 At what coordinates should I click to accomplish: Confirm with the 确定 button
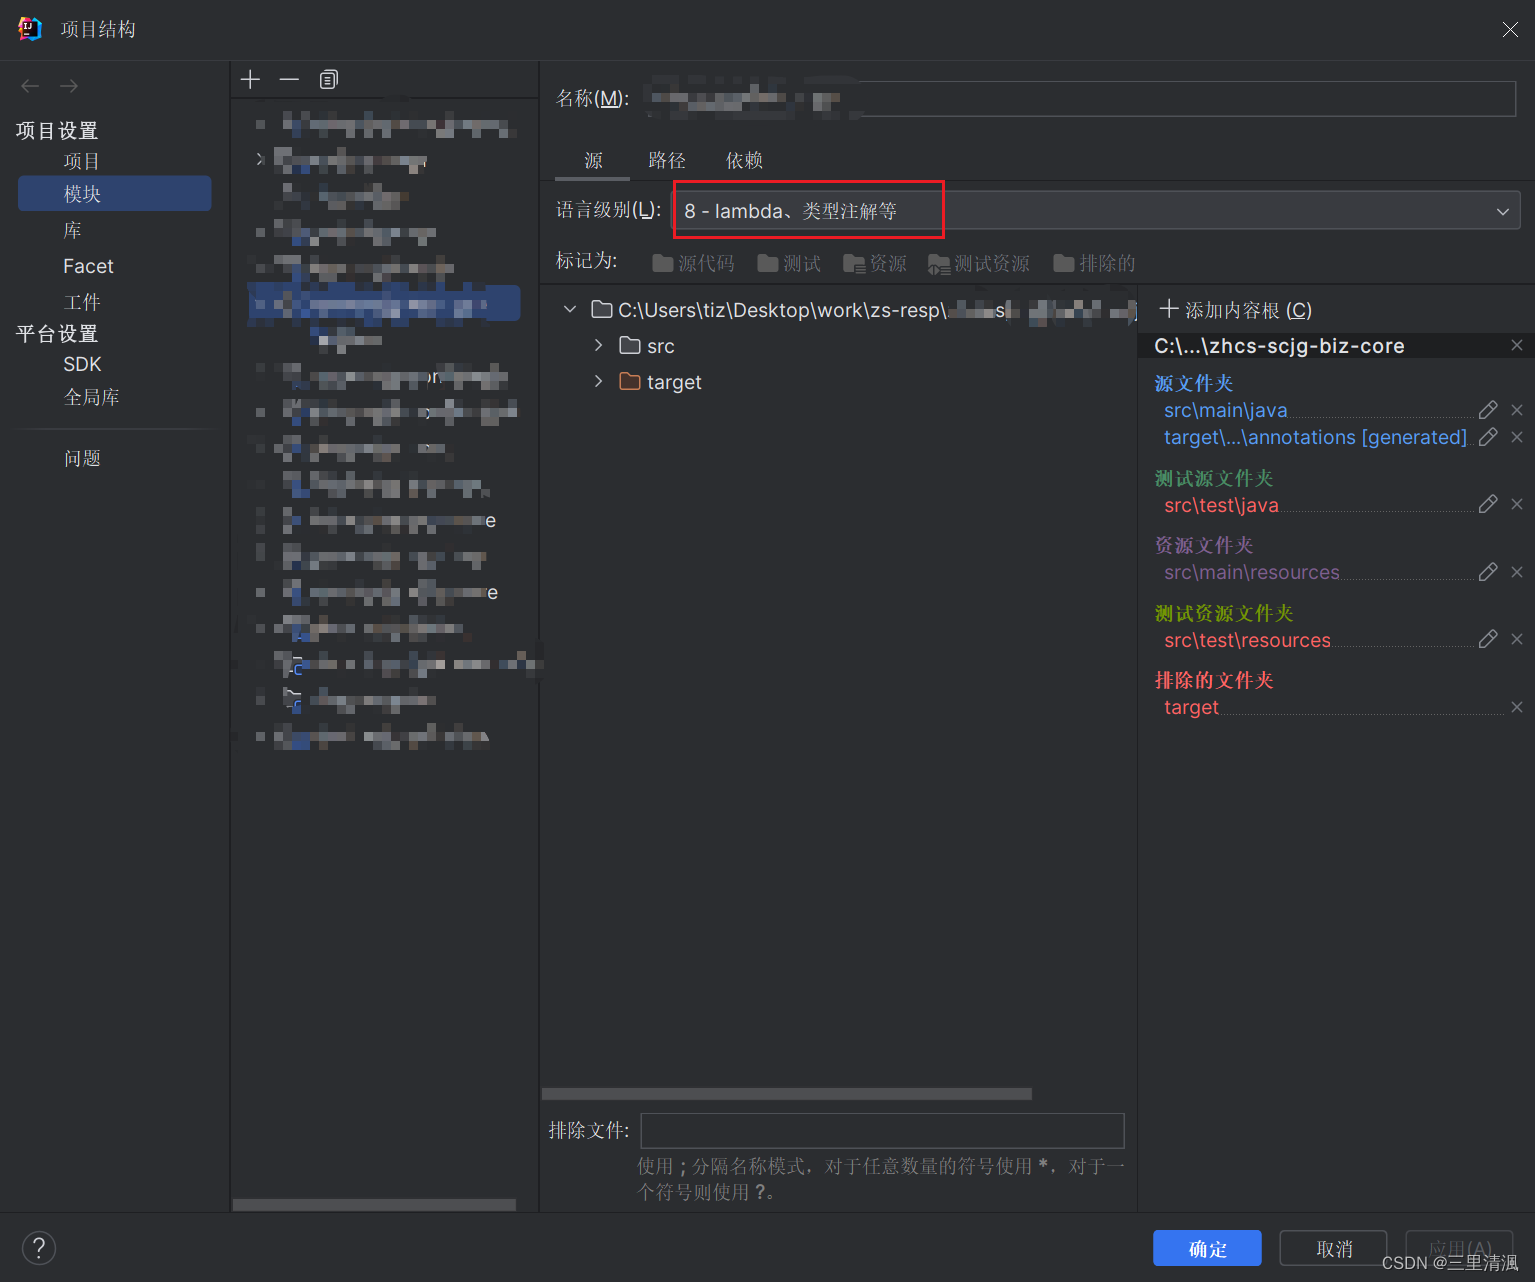pos(1207,1248)
